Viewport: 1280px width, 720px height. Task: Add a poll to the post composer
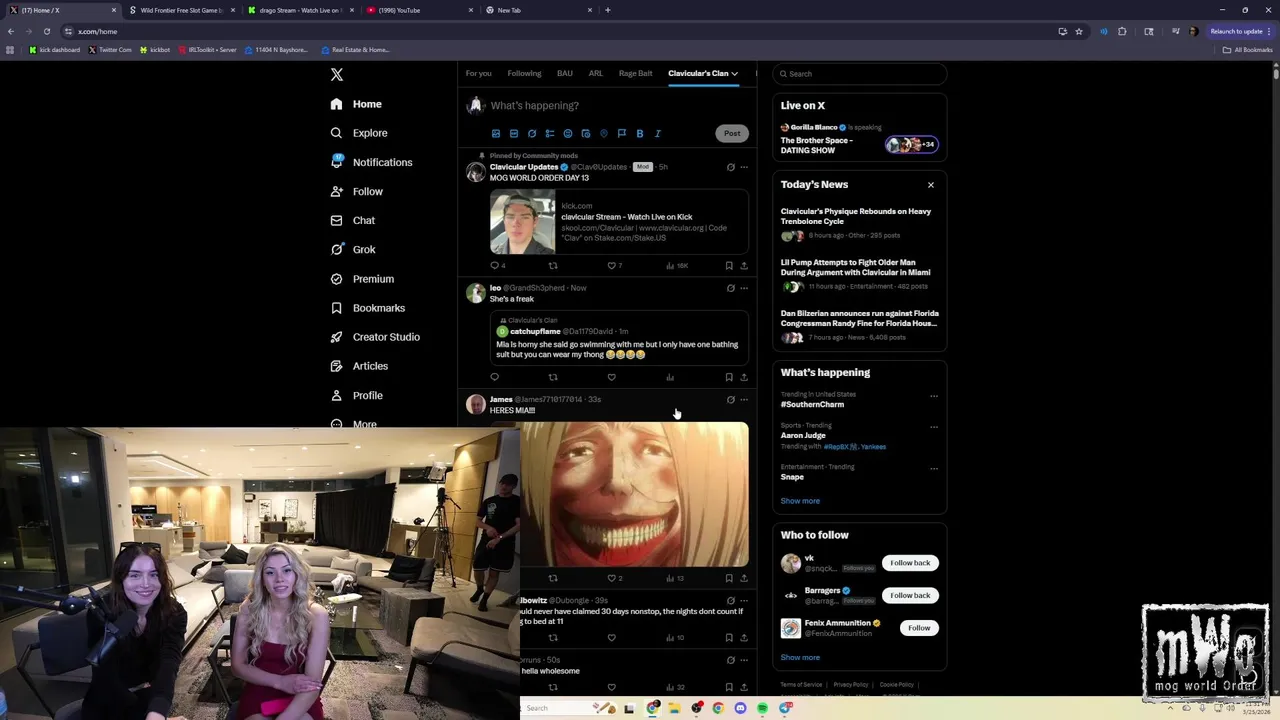(550, 133)
